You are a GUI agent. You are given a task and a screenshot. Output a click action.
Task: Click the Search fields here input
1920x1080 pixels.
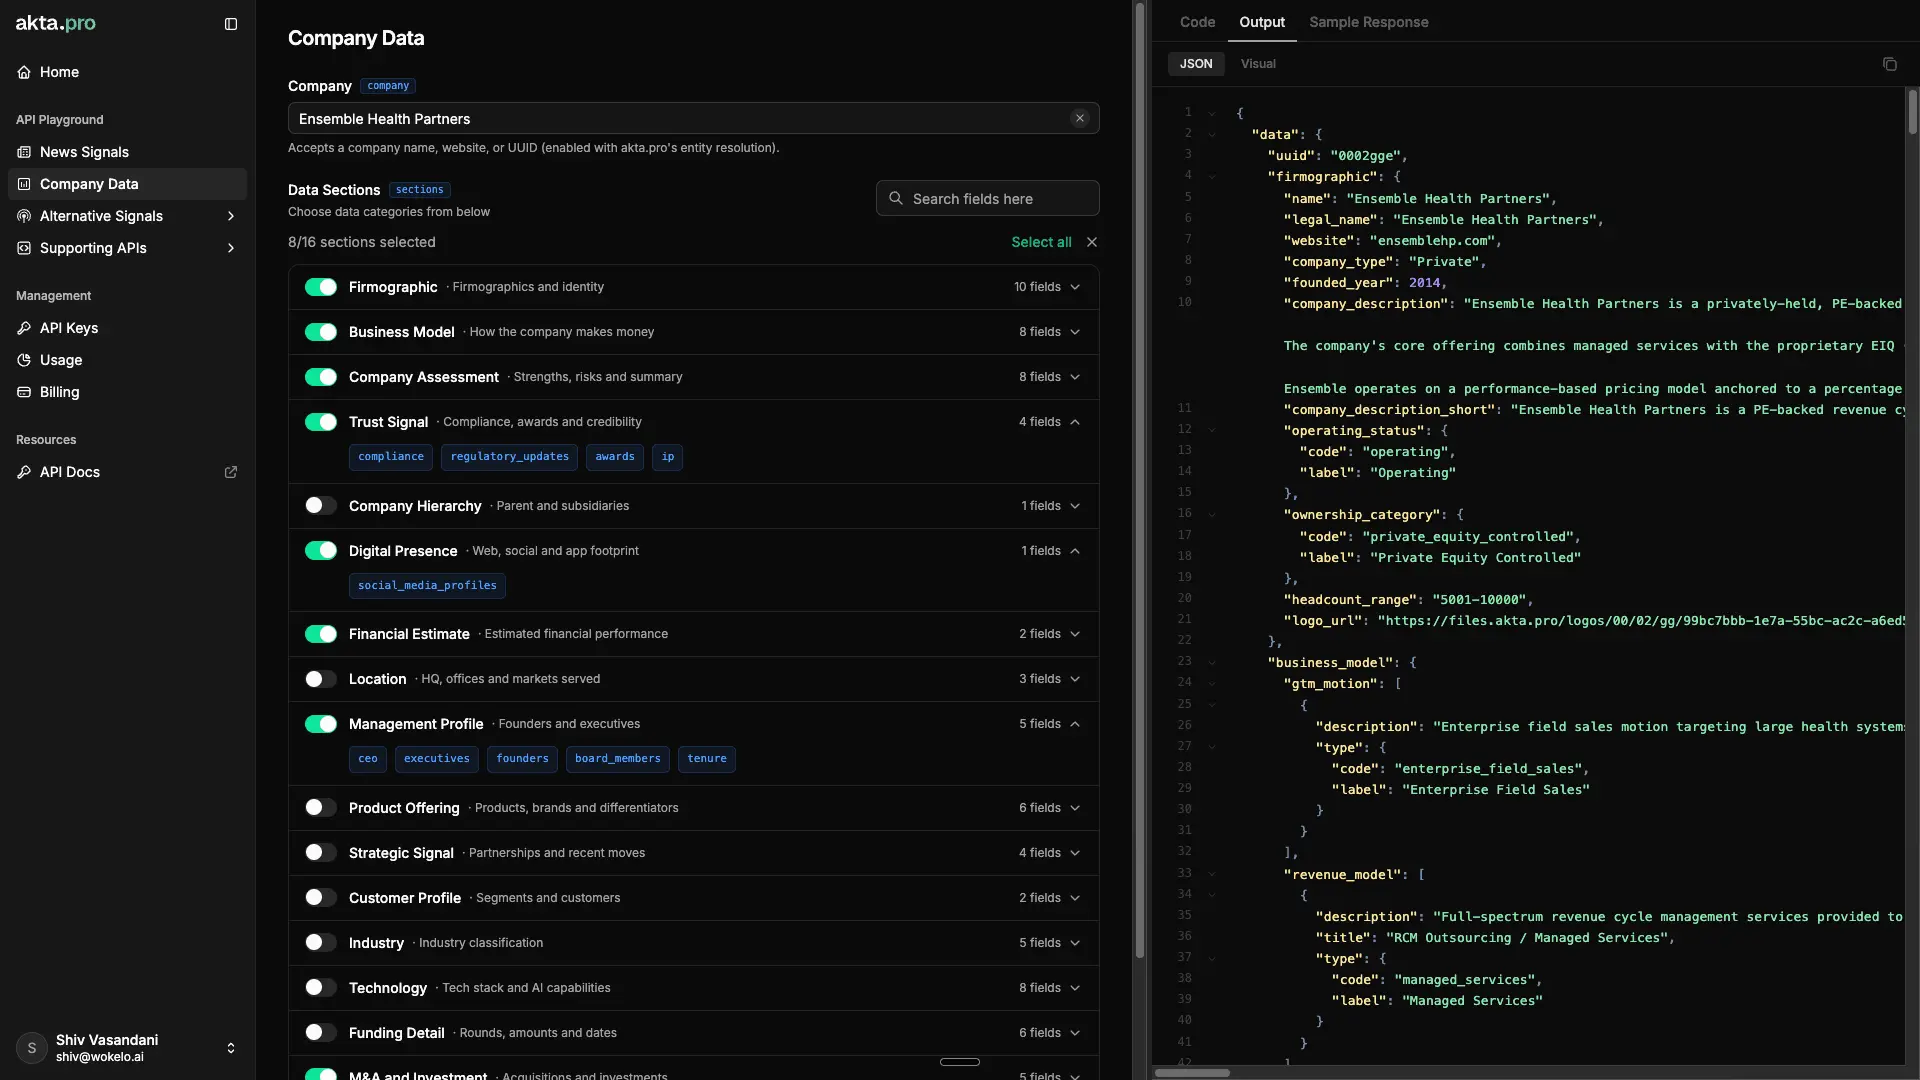pos(988,198)
